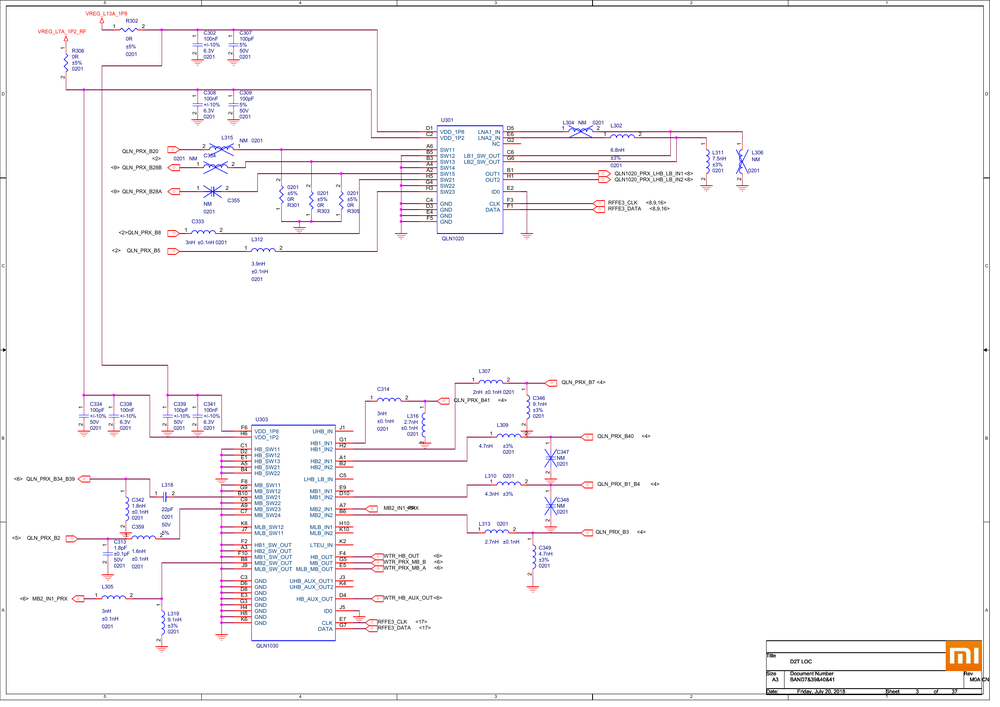The height and width of the screenshot is (707, 1000).
Task: Click the L309 inductor designator
Action: coord(503,425)
